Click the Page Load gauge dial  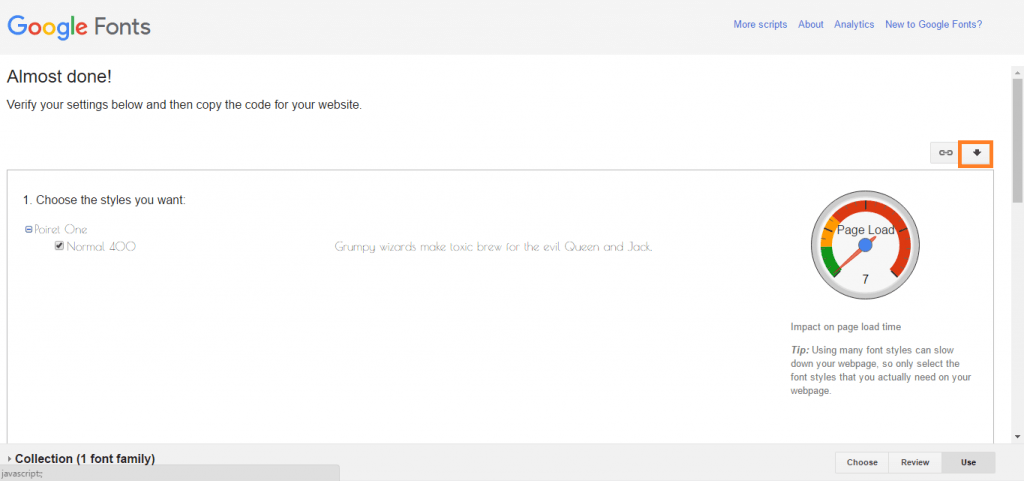[x=865, y=245]
